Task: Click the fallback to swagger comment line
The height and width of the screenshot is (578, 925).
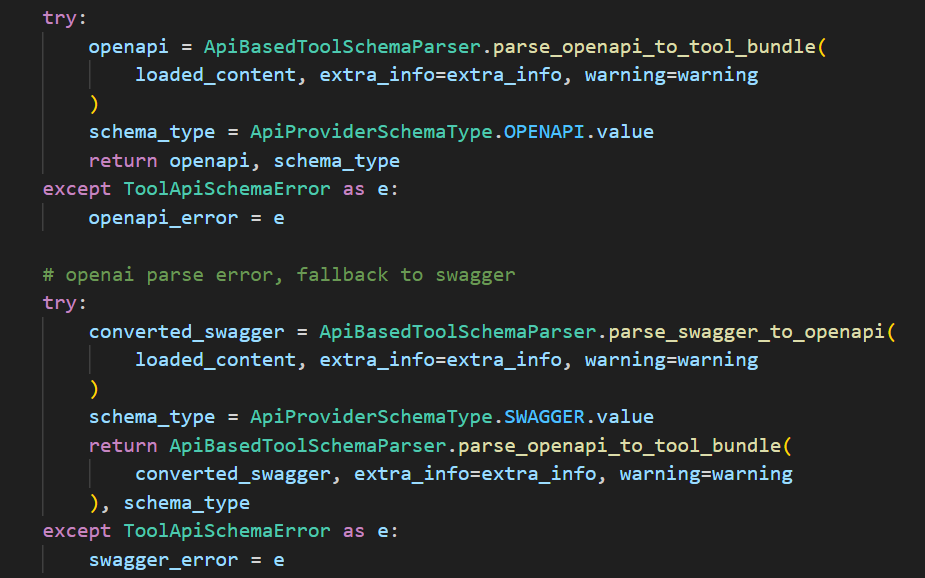Action: tap(279, 274)
